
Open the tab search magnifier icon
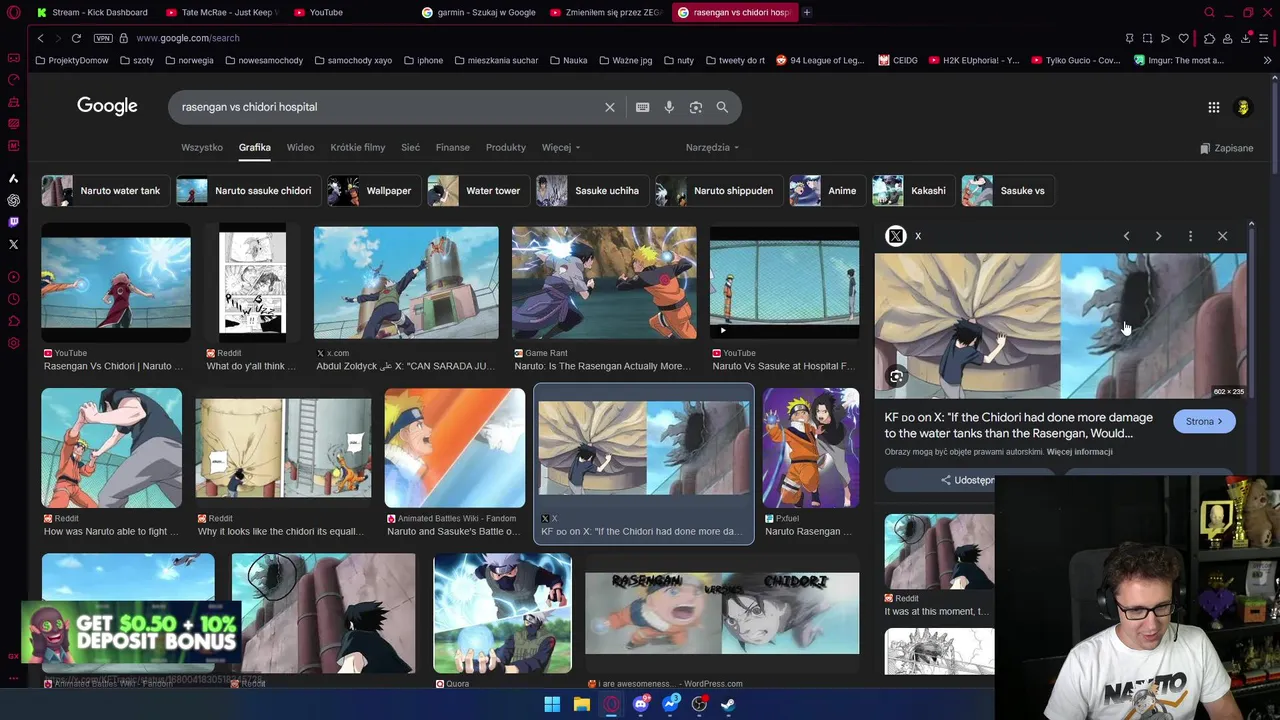click(x=1209, y=12)
